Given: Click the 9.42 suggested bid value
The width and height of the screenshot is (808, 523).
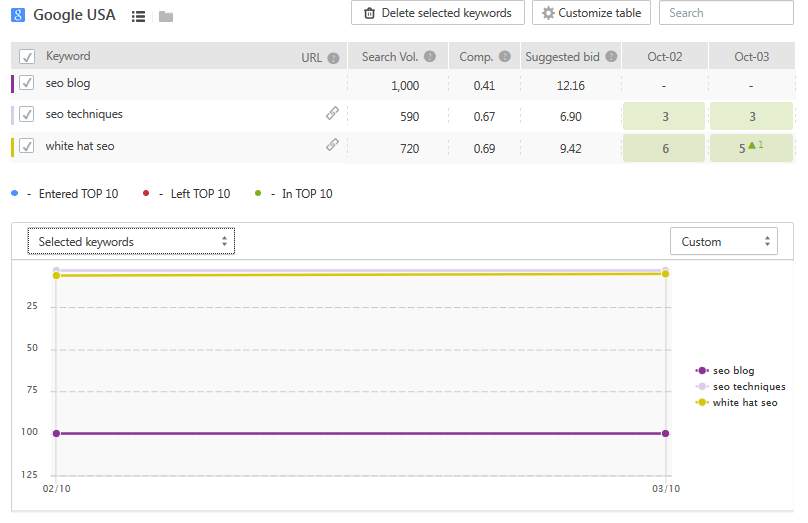Looking at the screenshot, I should [570, 149].
